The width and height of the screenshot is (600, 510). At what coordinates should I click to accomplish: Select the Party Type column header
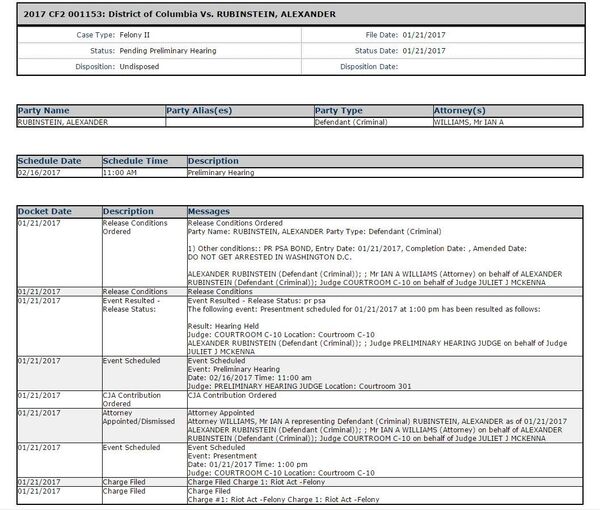(338, 110)
